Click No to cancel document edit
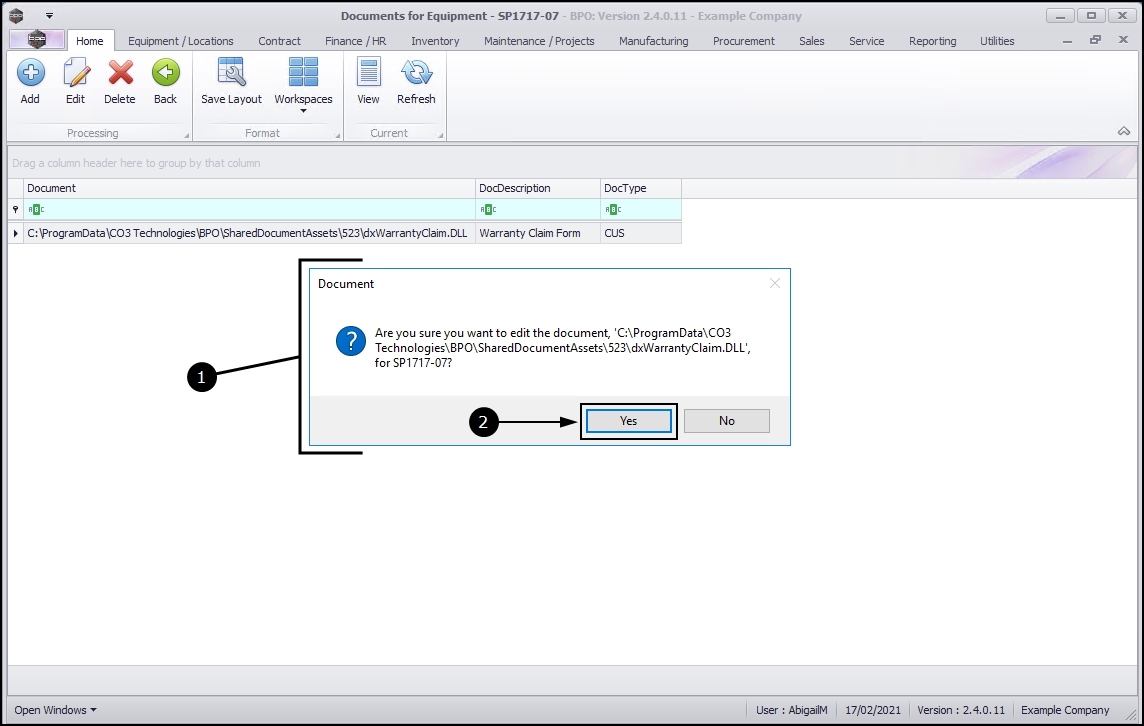The width and height of the screenshot is (1144, 726). (x=727, y=421)
